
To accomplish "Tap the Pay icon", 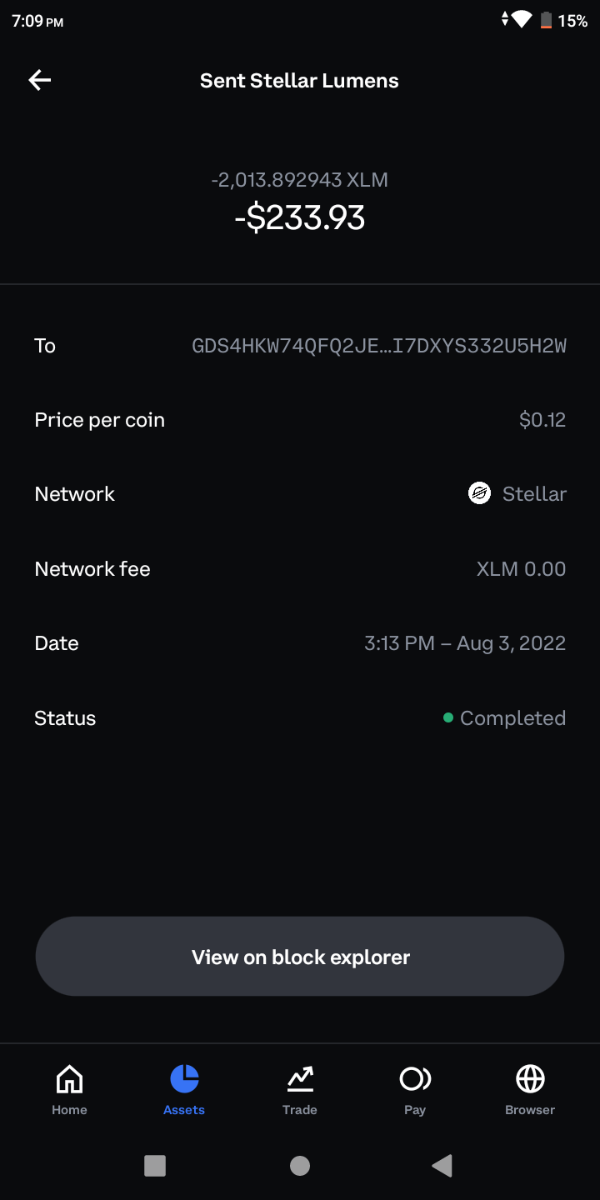I will [415, 1079].
